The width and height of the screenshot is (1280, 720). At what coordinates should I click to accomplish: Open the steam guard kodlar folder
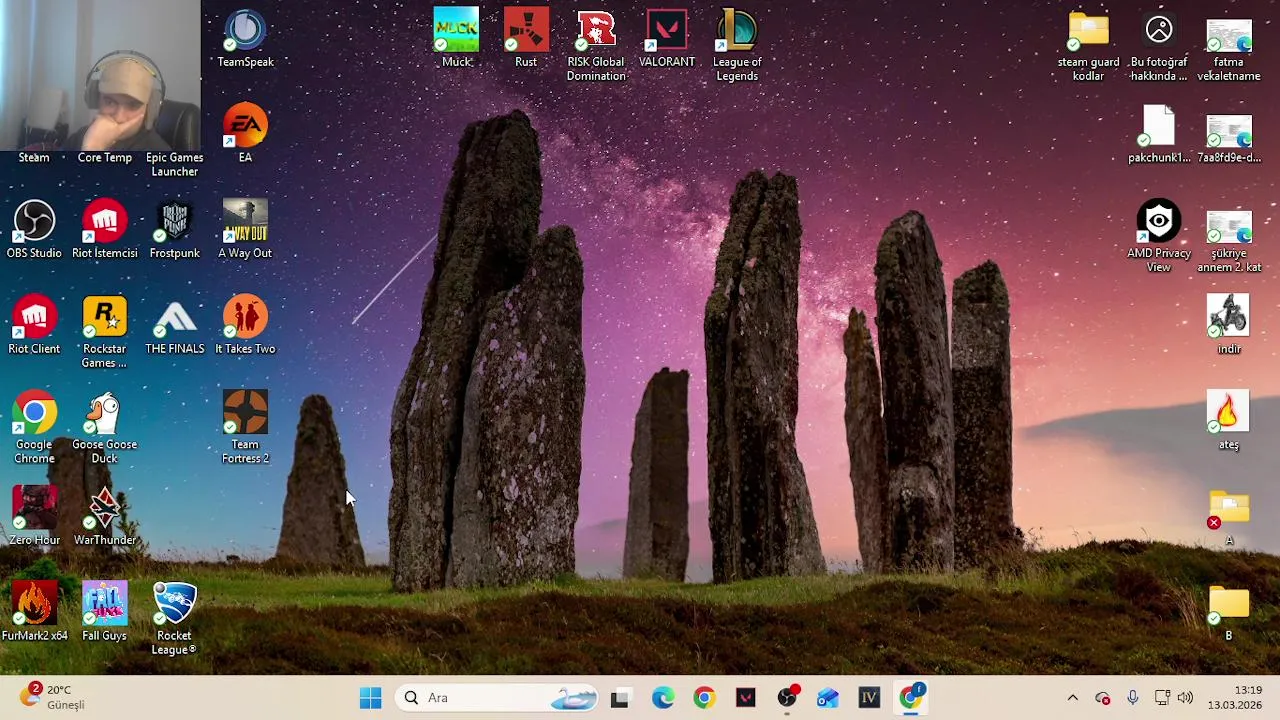pos(1088,46)
